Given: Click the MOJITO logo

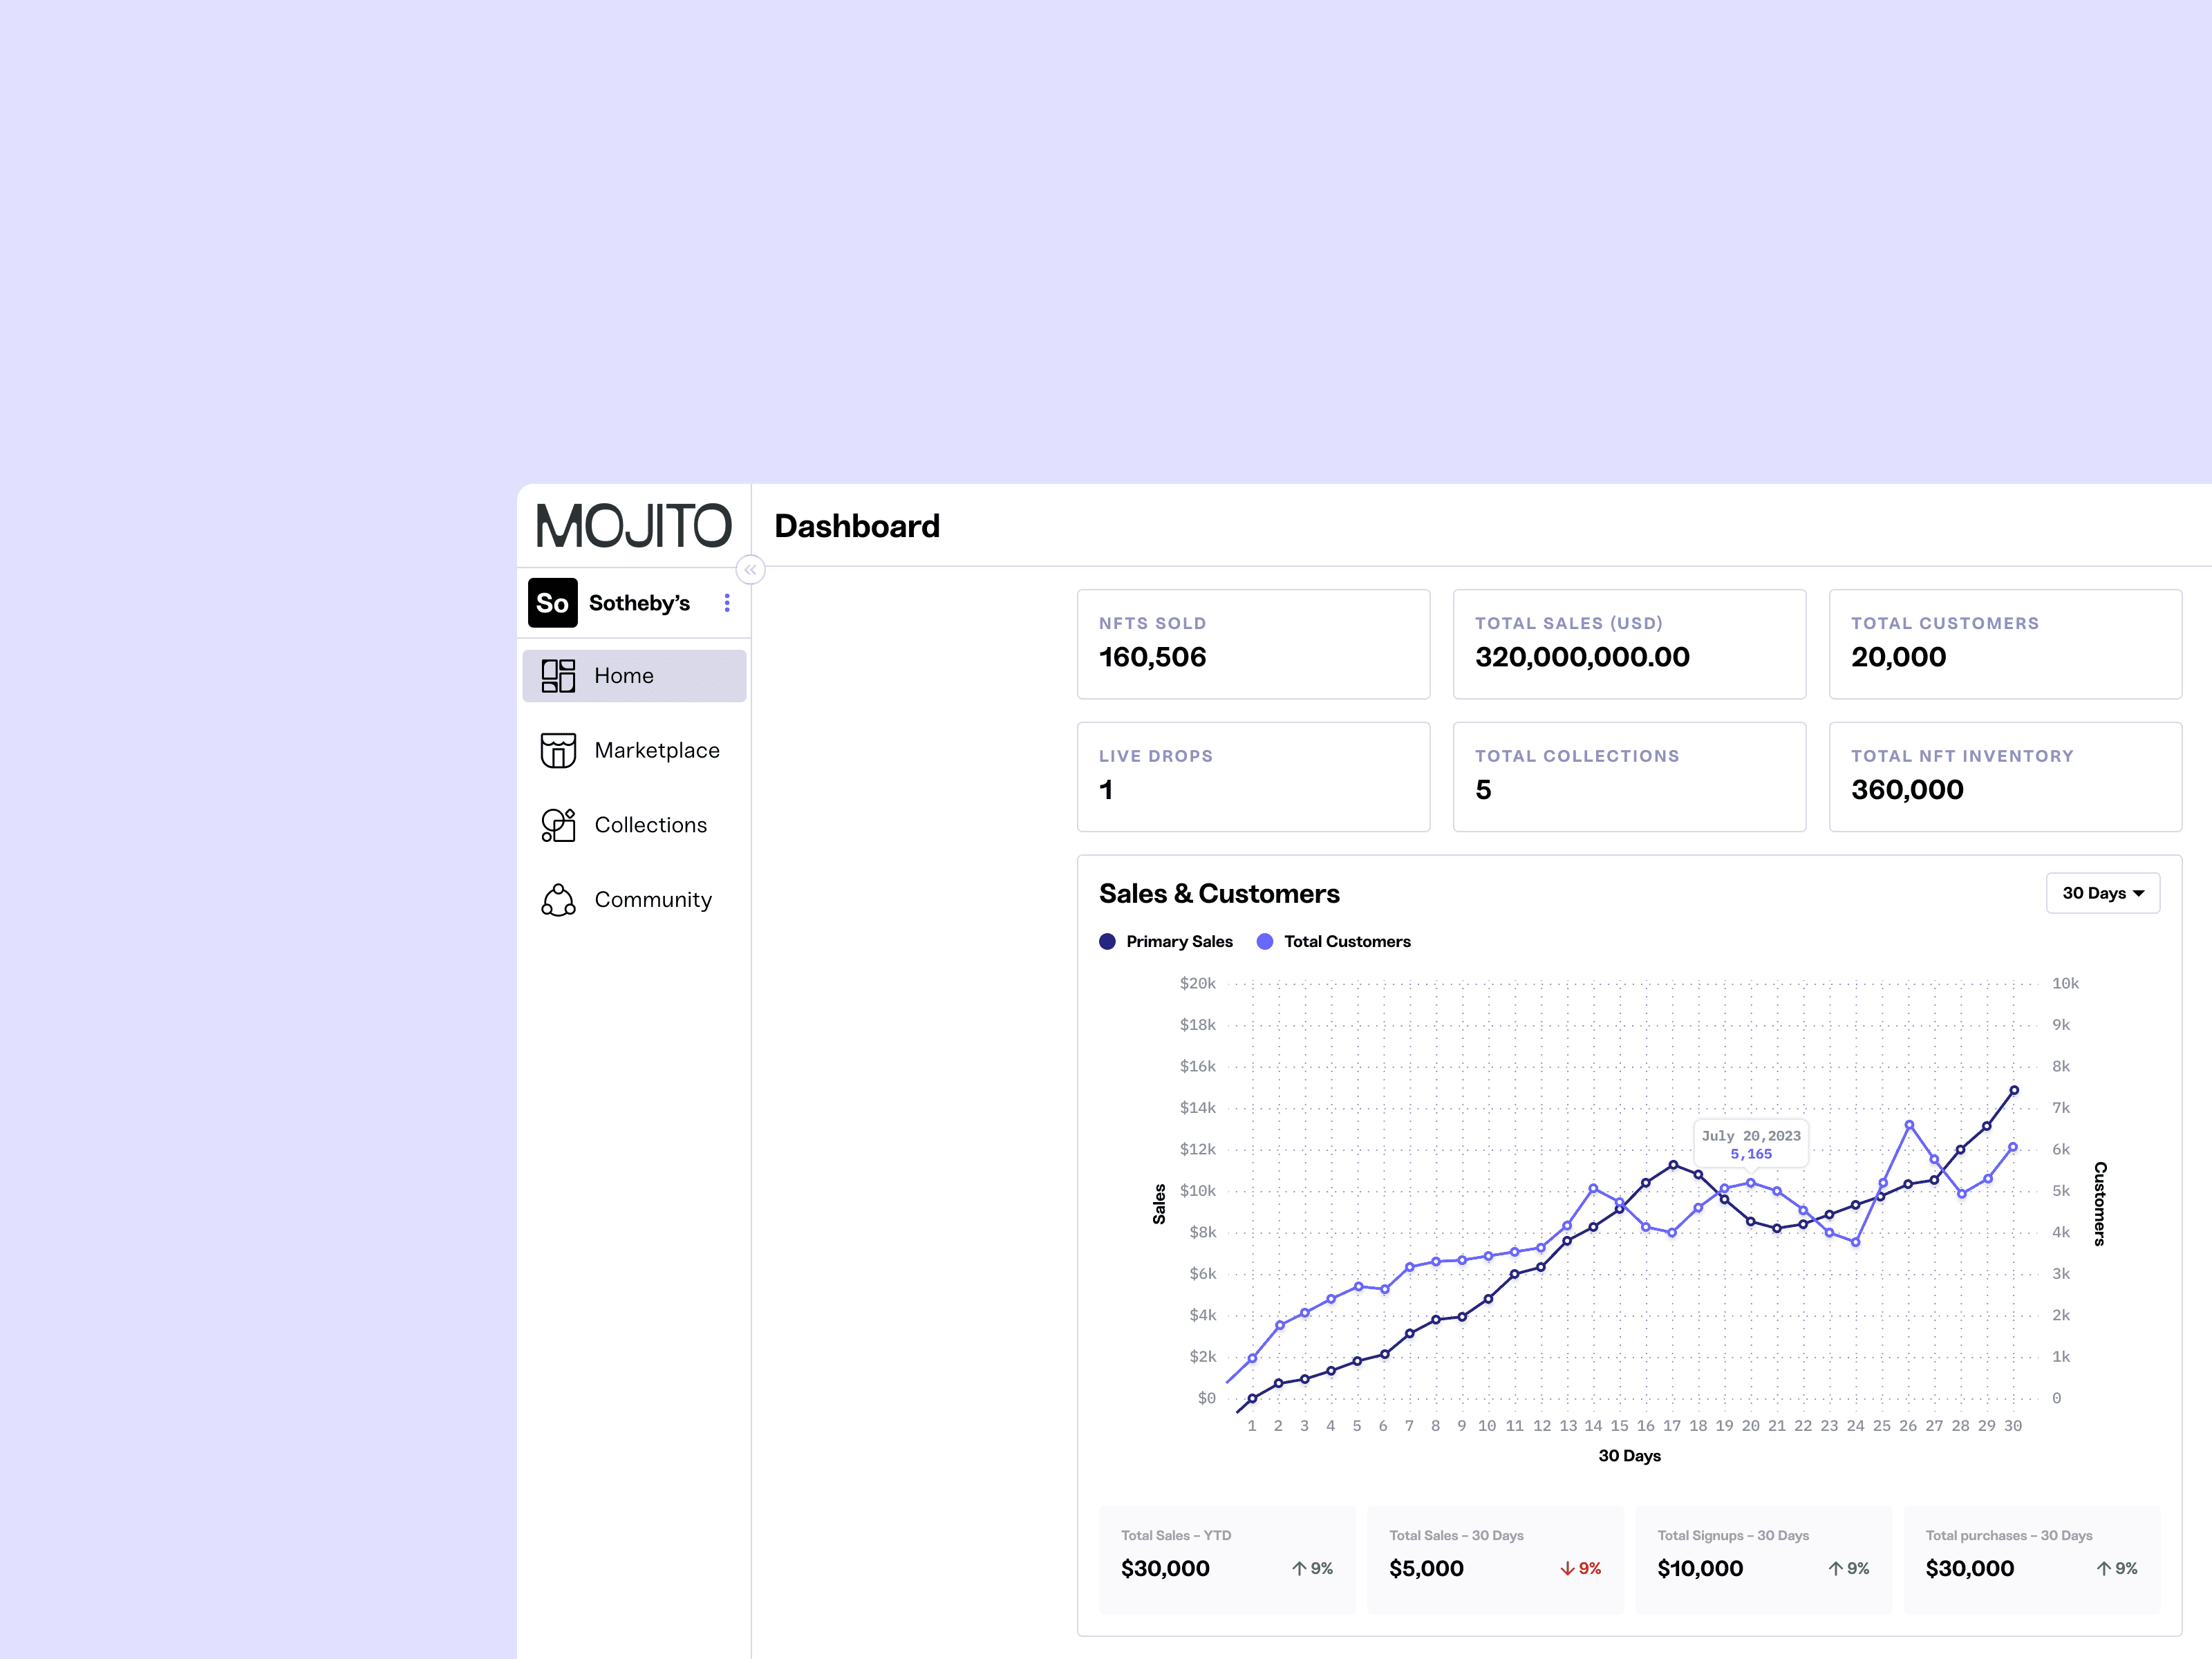Looking at the screenshot, I should click(634, 526).
